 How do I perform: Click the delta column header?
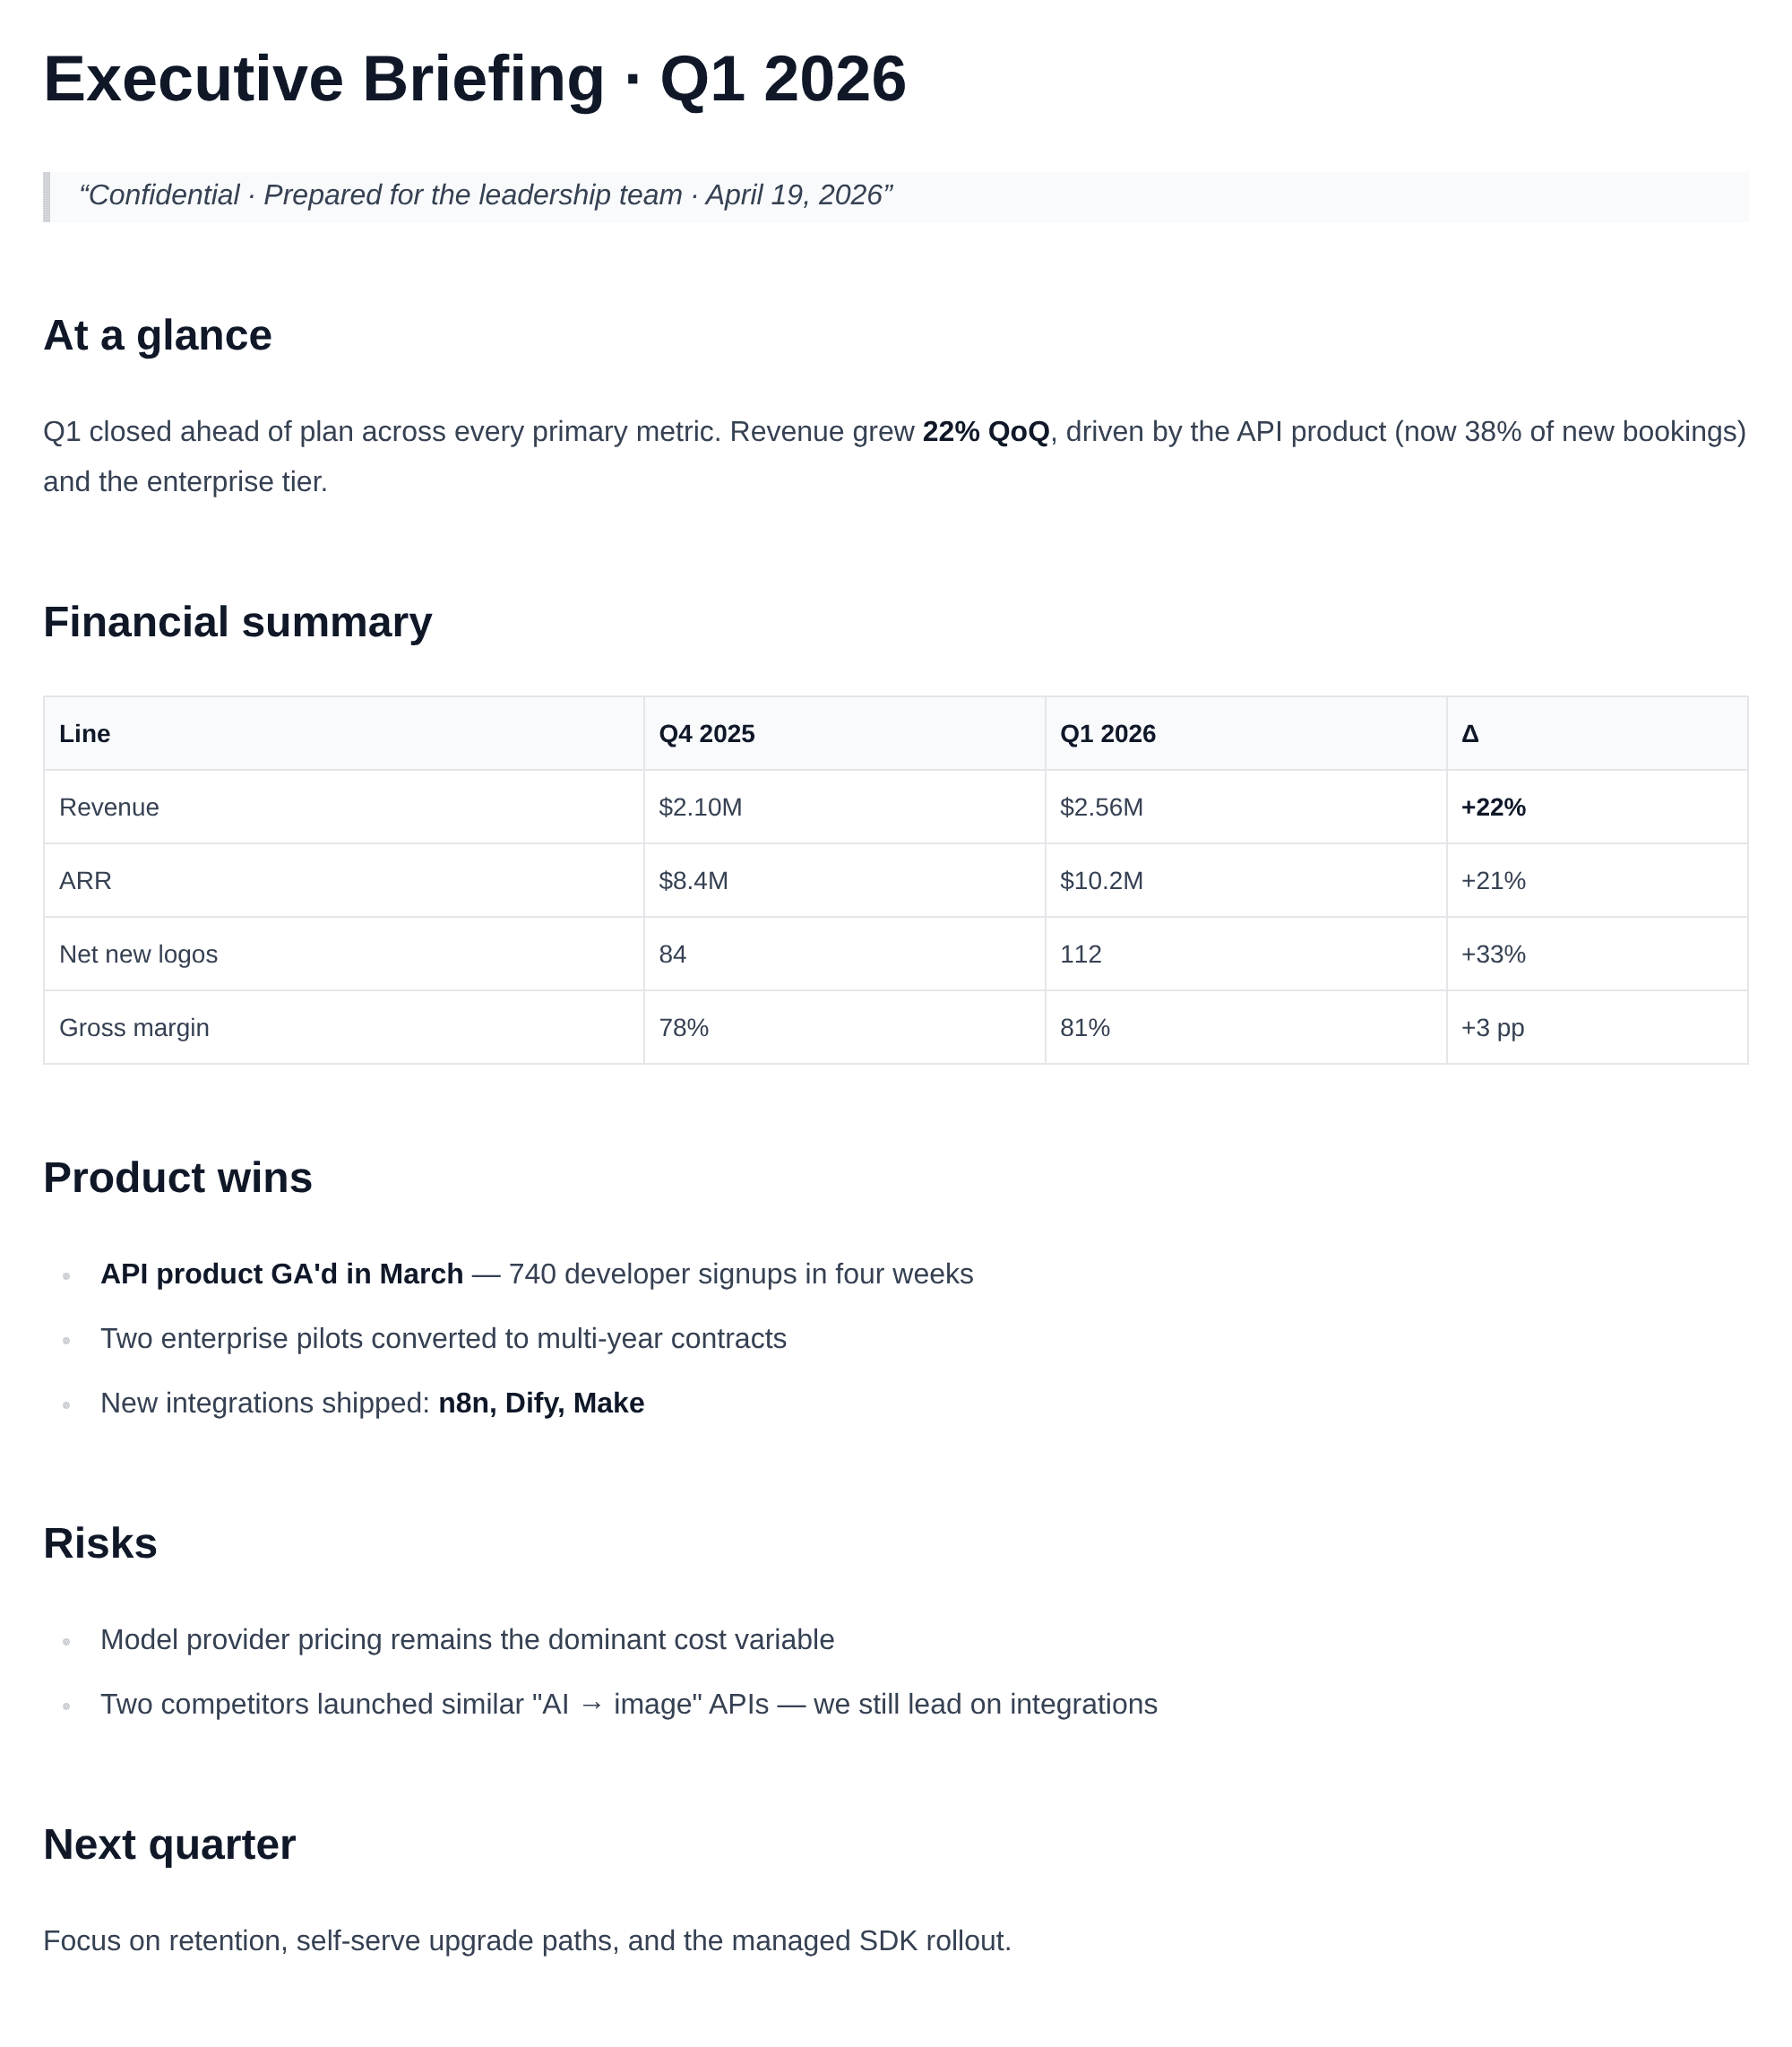point(1469,734)
